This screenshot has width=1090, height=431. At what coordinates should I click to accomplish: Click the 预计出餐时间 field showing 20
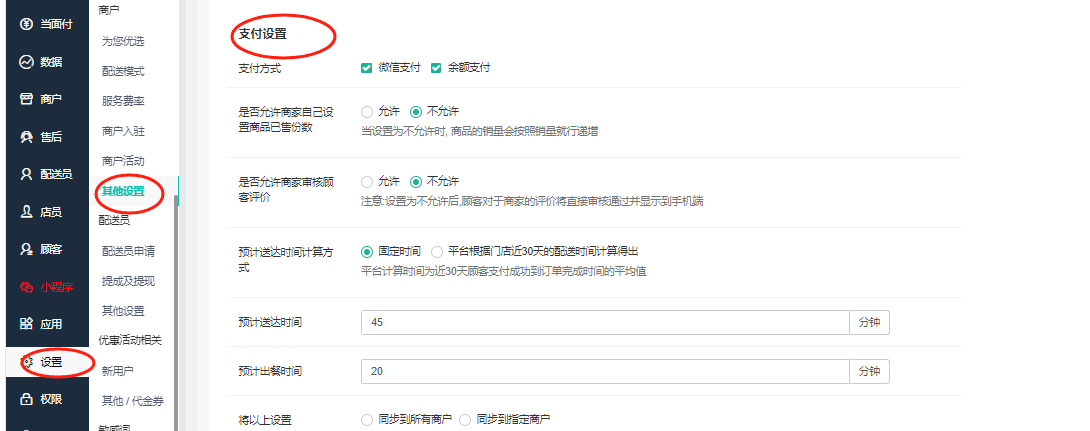click(605, 371)
